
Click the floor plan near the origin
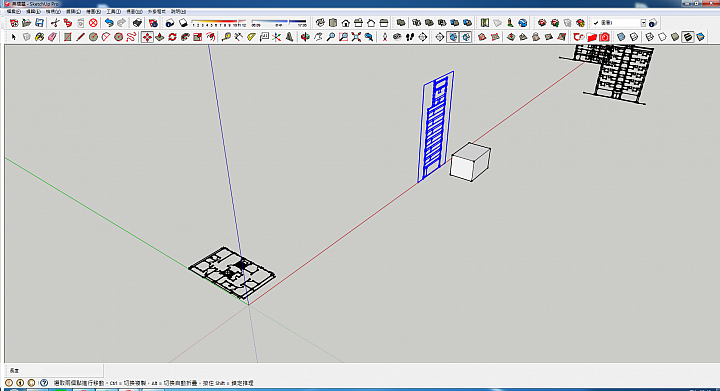(x=232, y=273)
